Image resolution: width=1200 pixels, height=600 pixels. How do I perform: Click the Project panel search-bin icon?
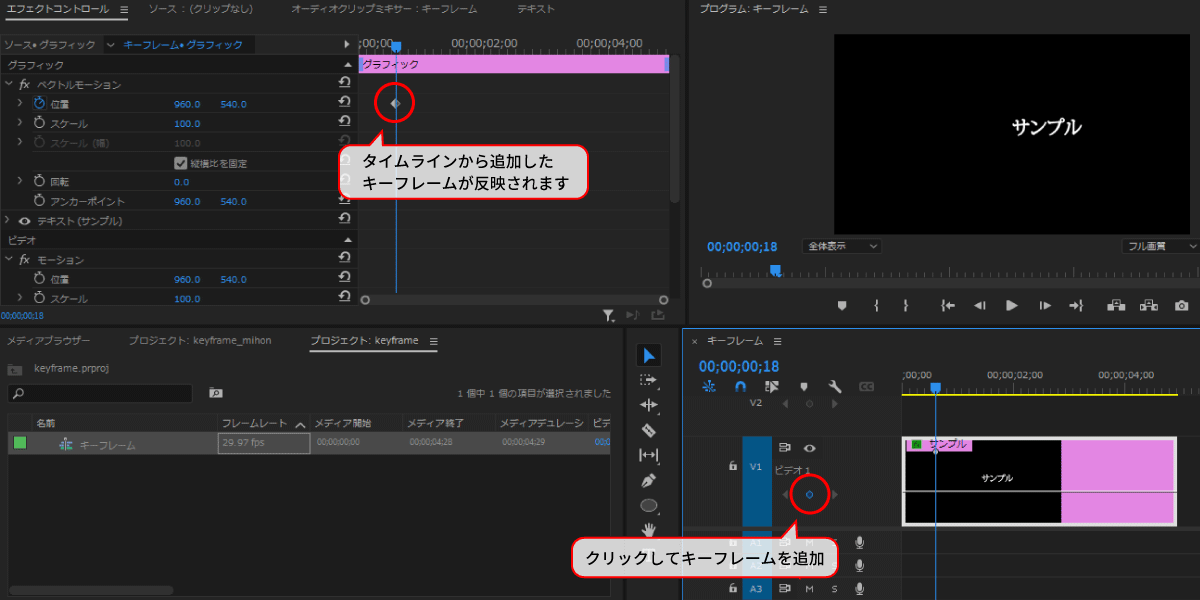pos(215,393)
